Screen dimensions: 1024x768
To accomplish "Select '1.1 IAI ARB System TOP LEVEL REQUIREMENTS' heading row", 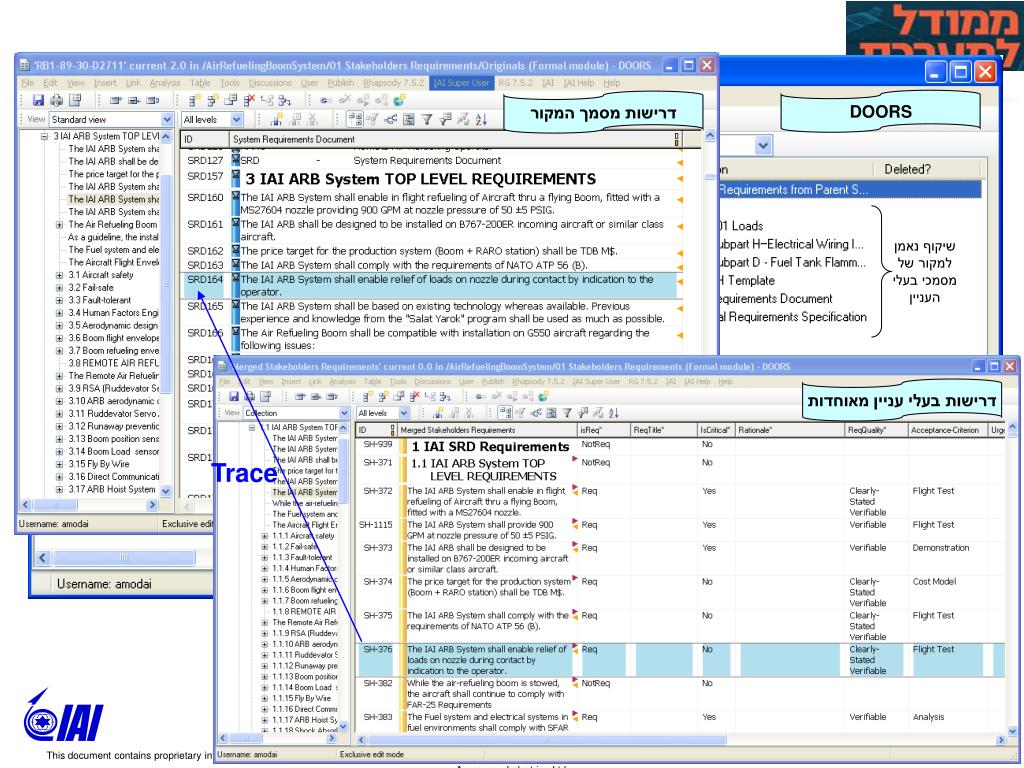I will point(680,470).
